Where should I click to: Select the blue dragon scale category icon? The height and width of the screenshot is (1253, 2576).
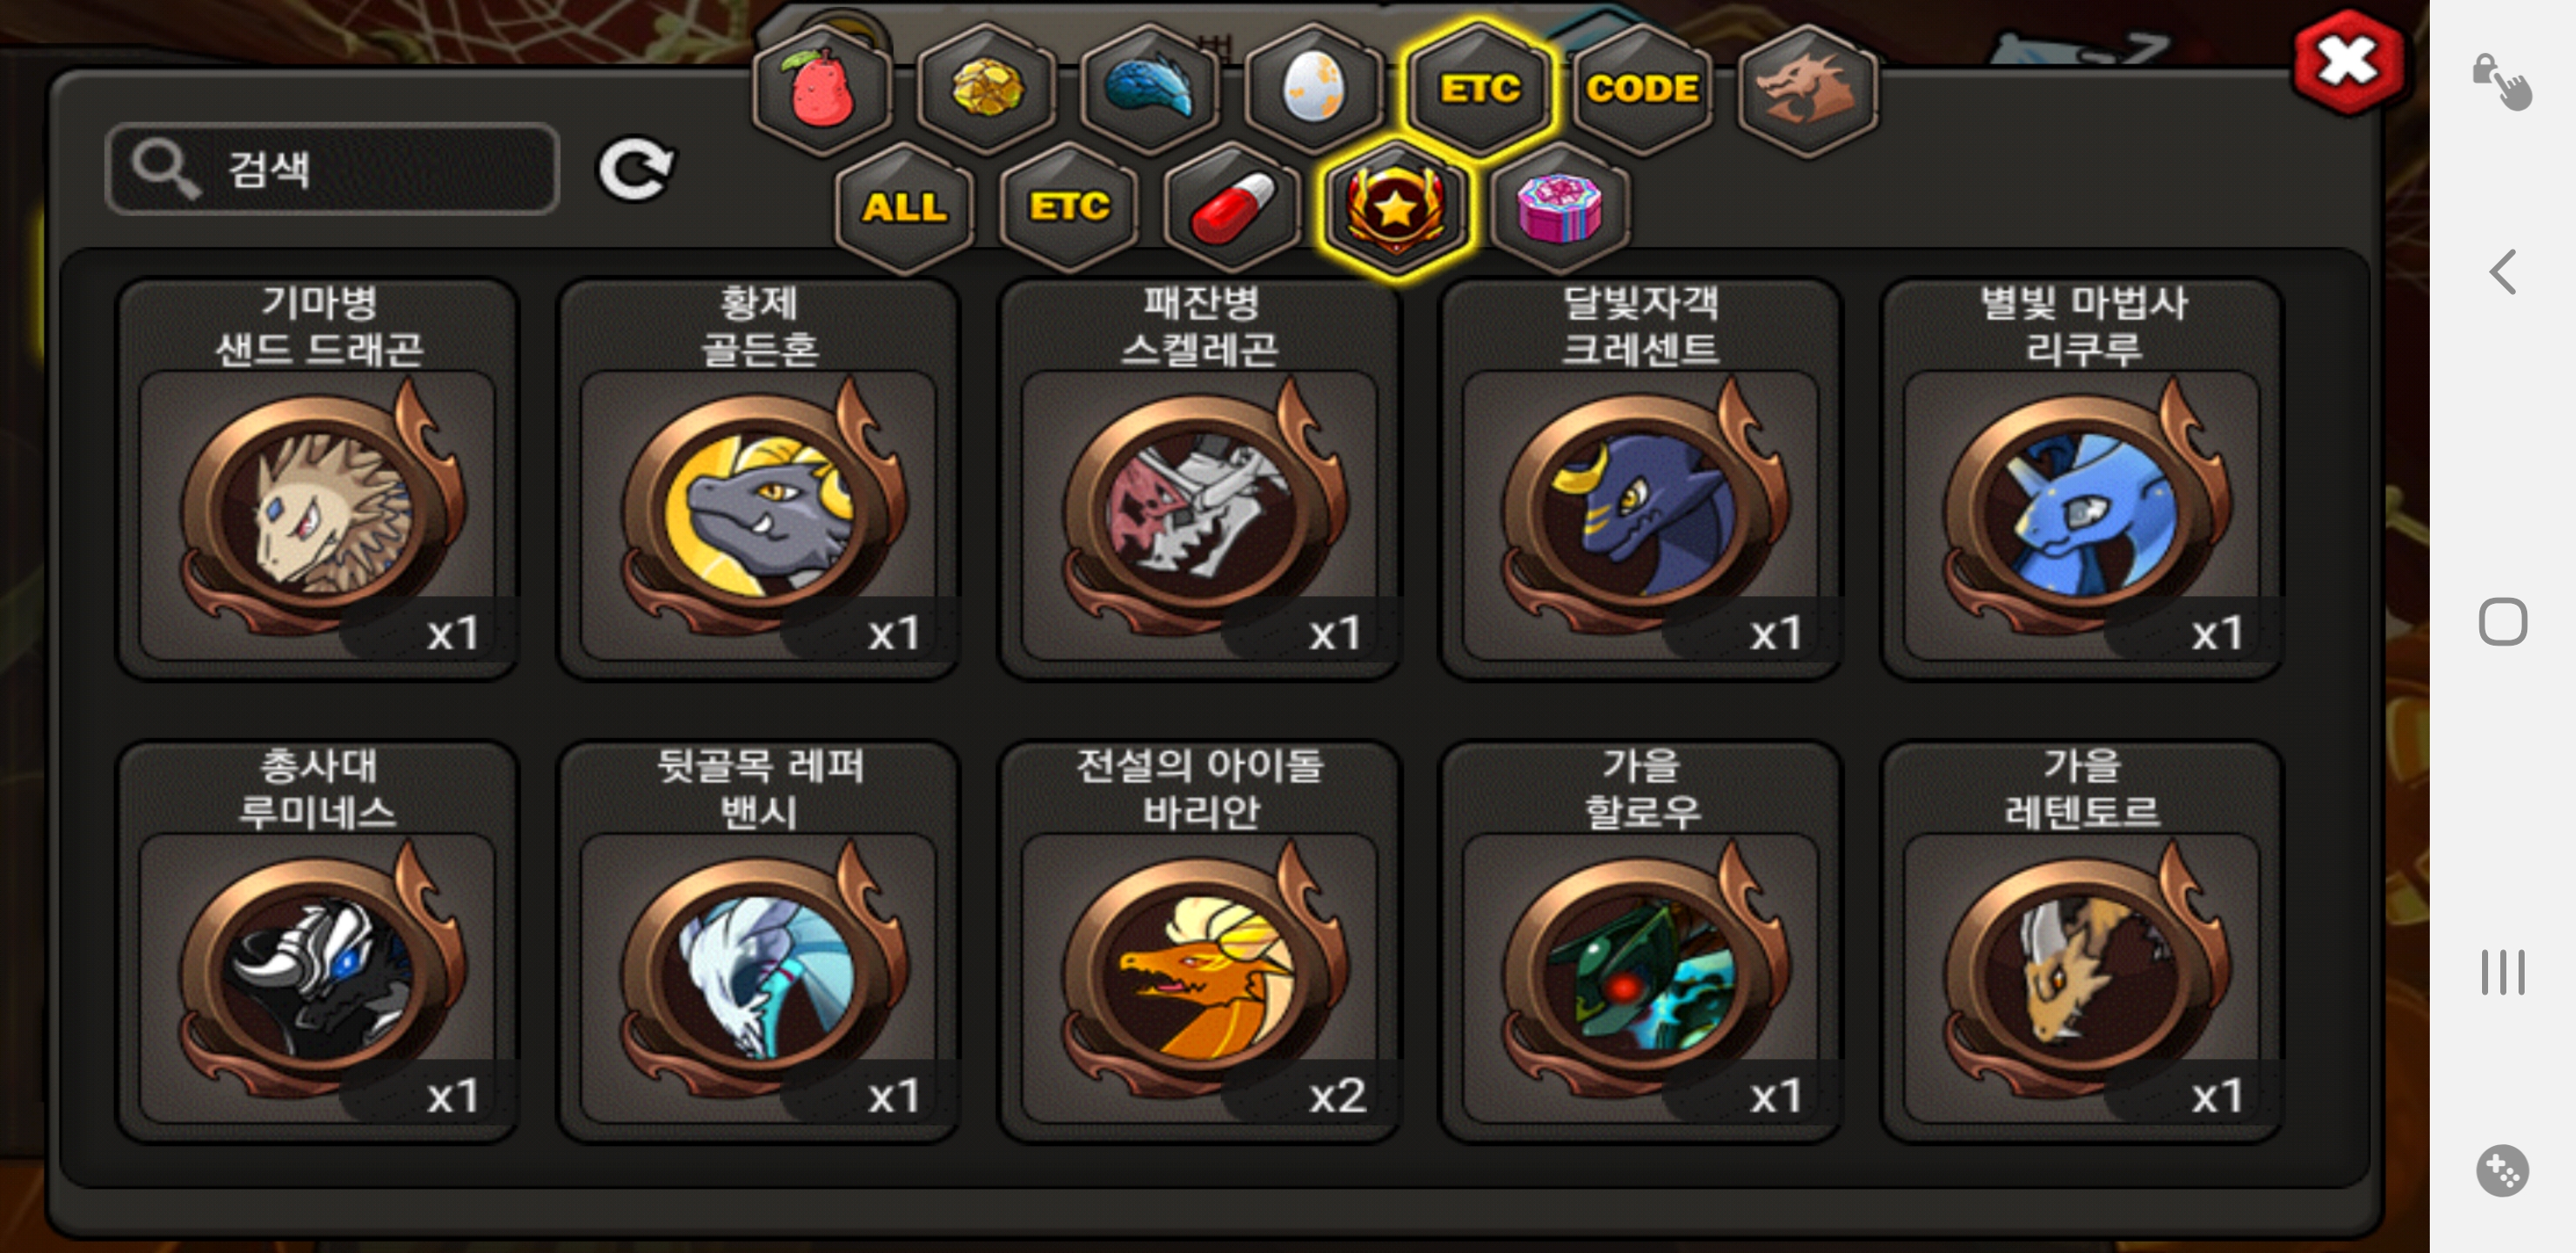[1149, 89]
